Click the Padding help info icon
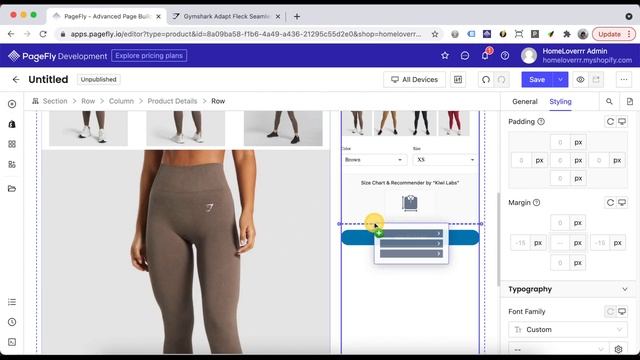This screenshot has height=360, width=640. click(541, 122)
